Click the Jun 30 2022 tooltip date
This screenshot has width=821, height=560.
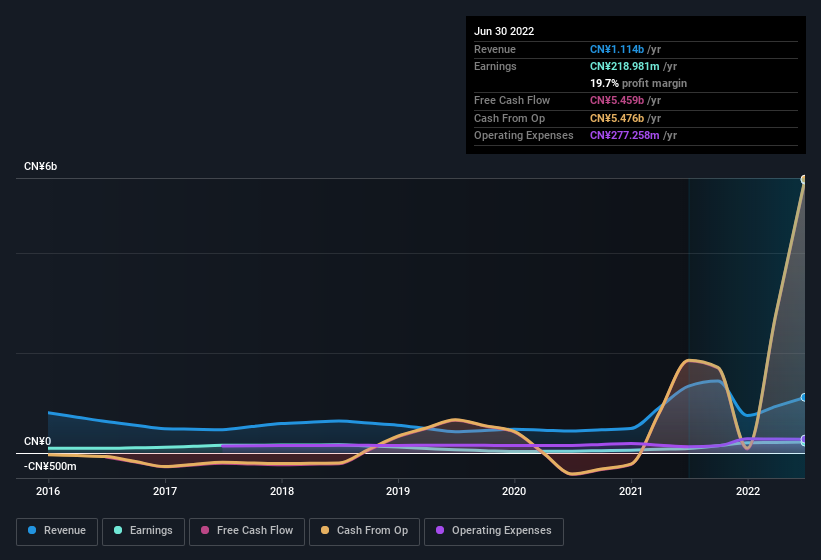click(x=504, y=31)
